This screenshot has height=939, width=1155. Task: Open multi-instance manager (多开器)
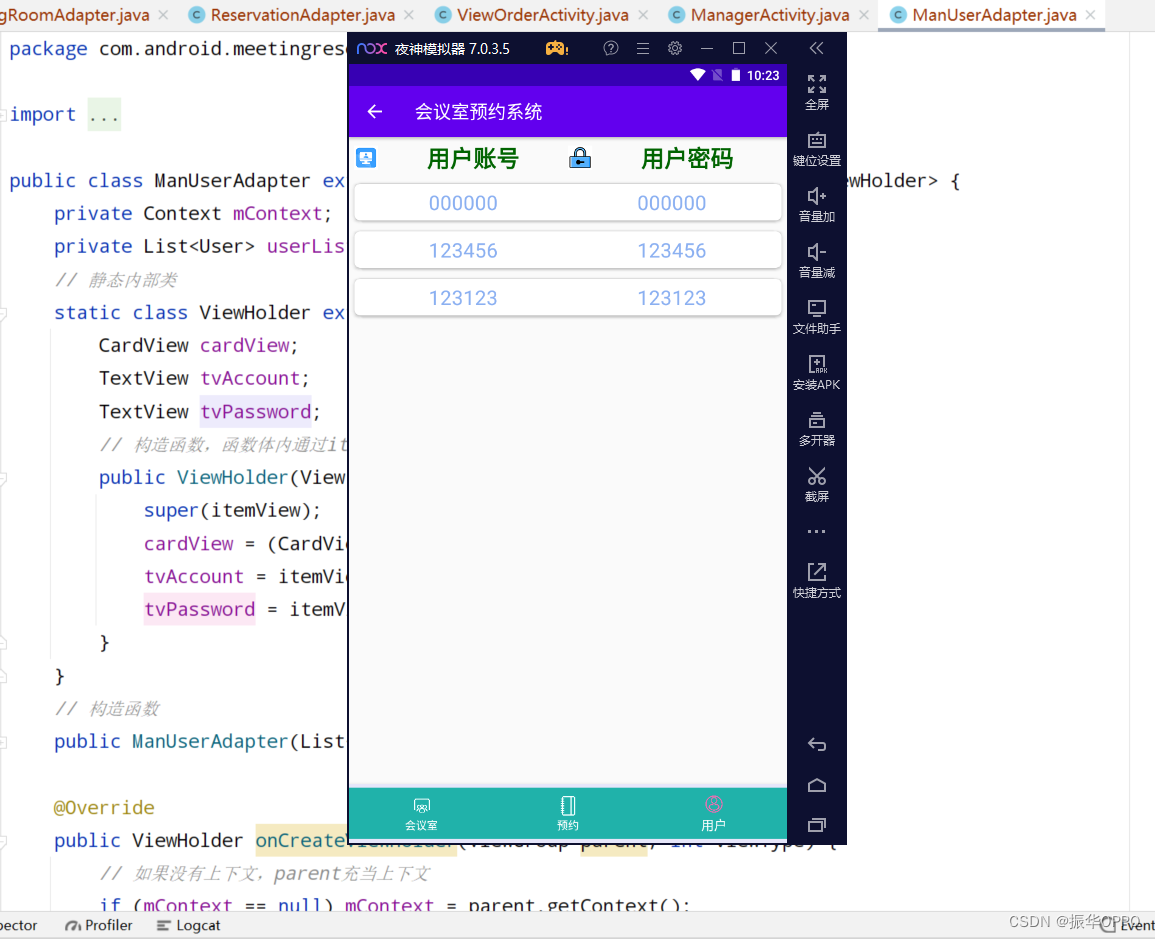(x=816, y=429)
